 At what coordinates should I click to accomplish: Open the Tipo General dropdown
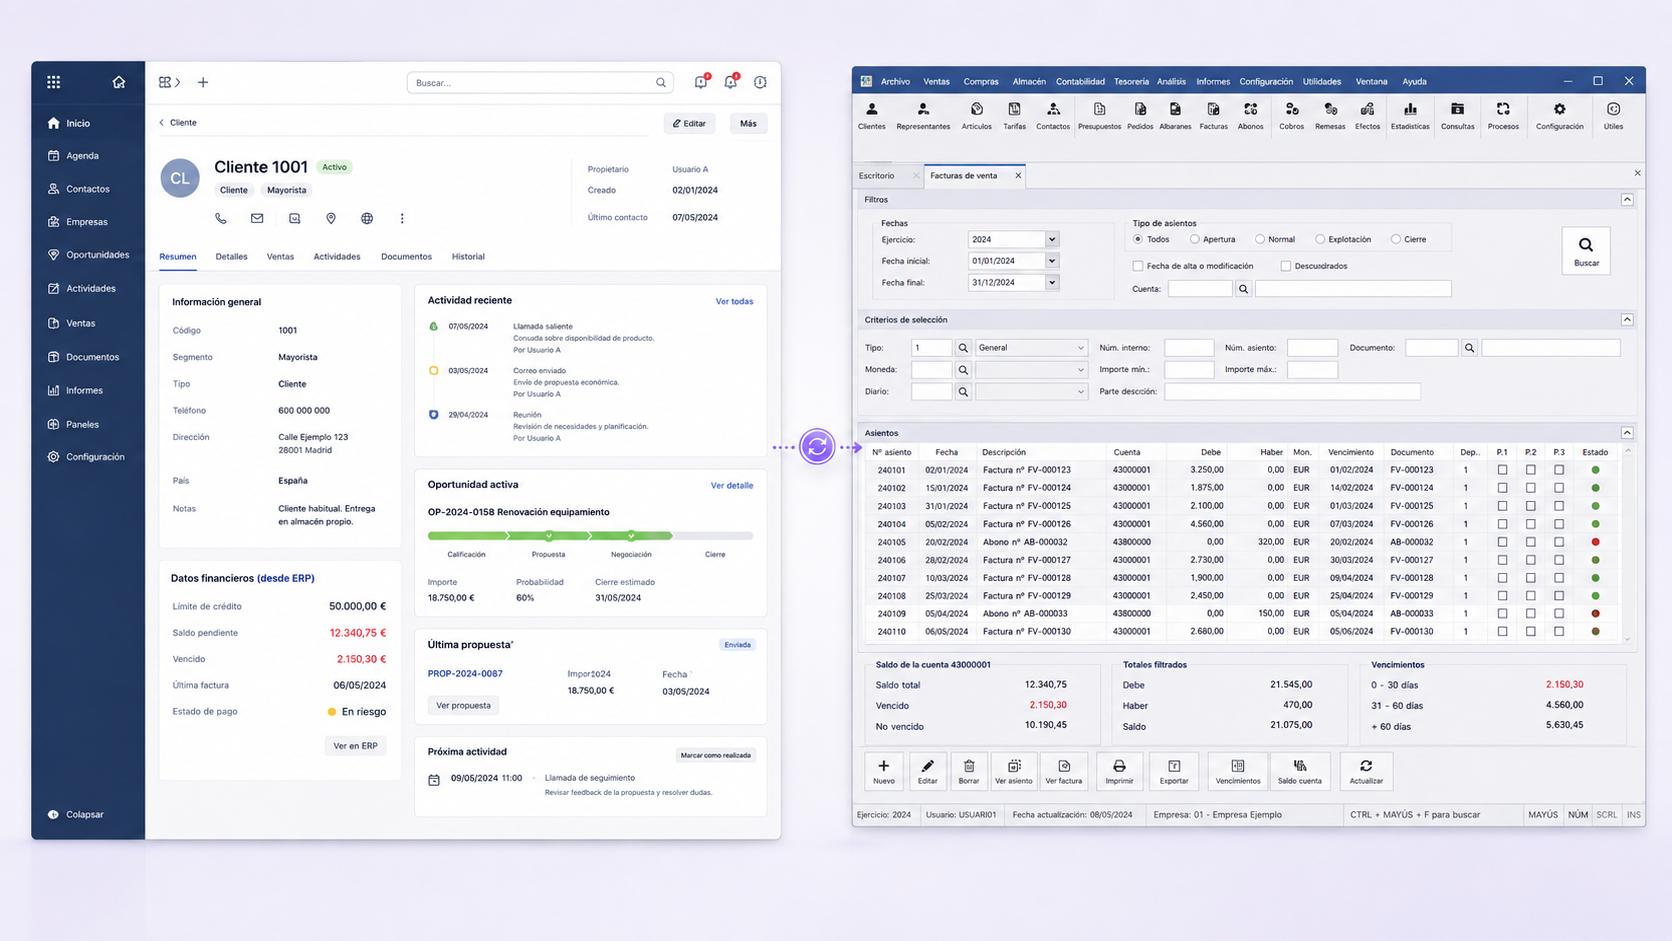point(1031,348)
